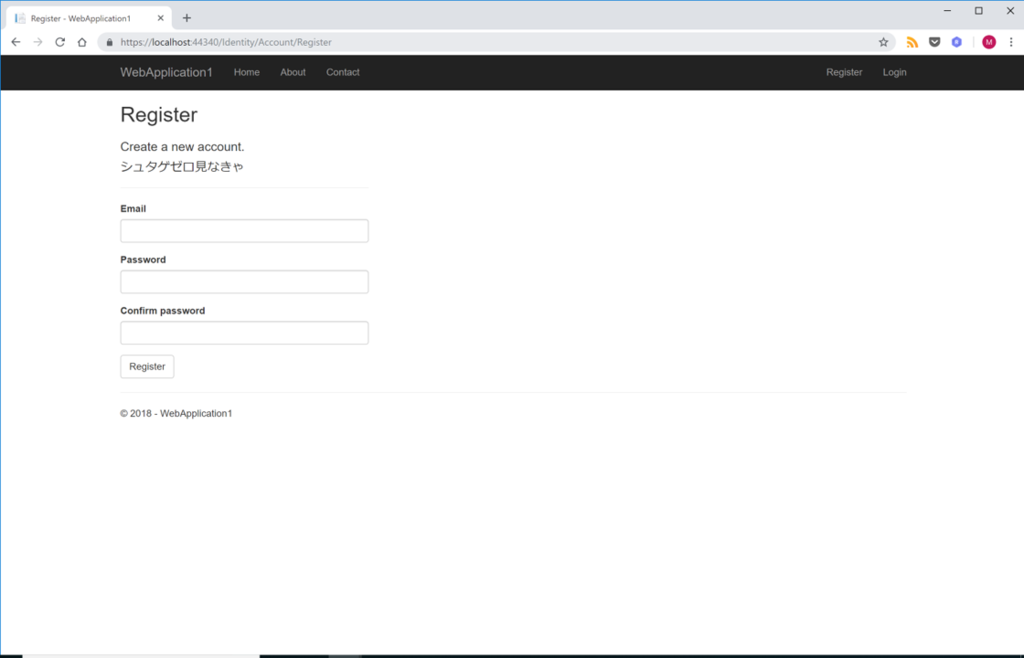Open the profile avatar M
1024x658 pixels.
[989, 42]
